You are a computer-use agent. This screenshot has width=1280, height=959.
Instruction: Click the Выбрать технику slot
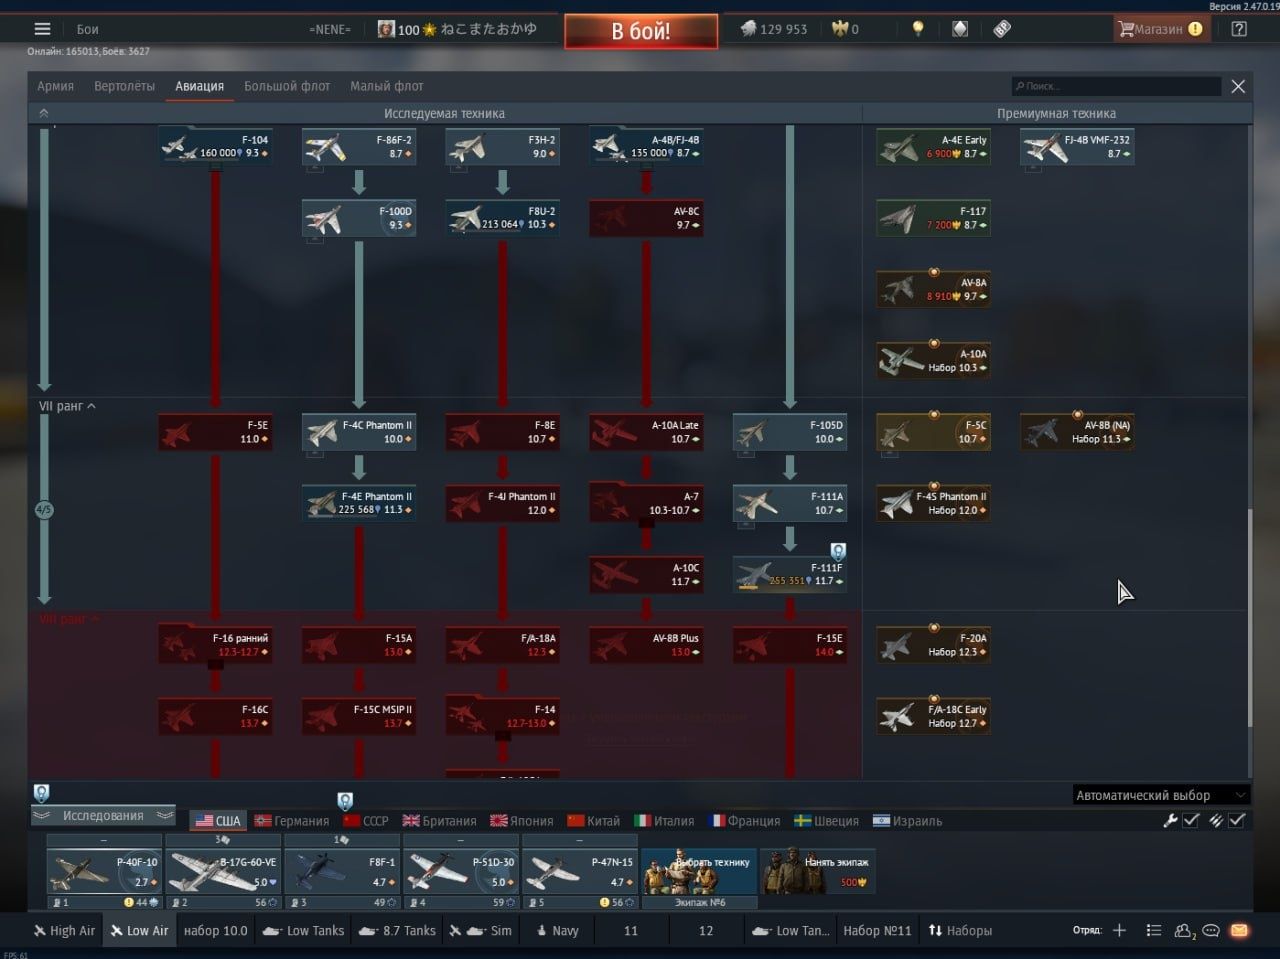point(698,870)
